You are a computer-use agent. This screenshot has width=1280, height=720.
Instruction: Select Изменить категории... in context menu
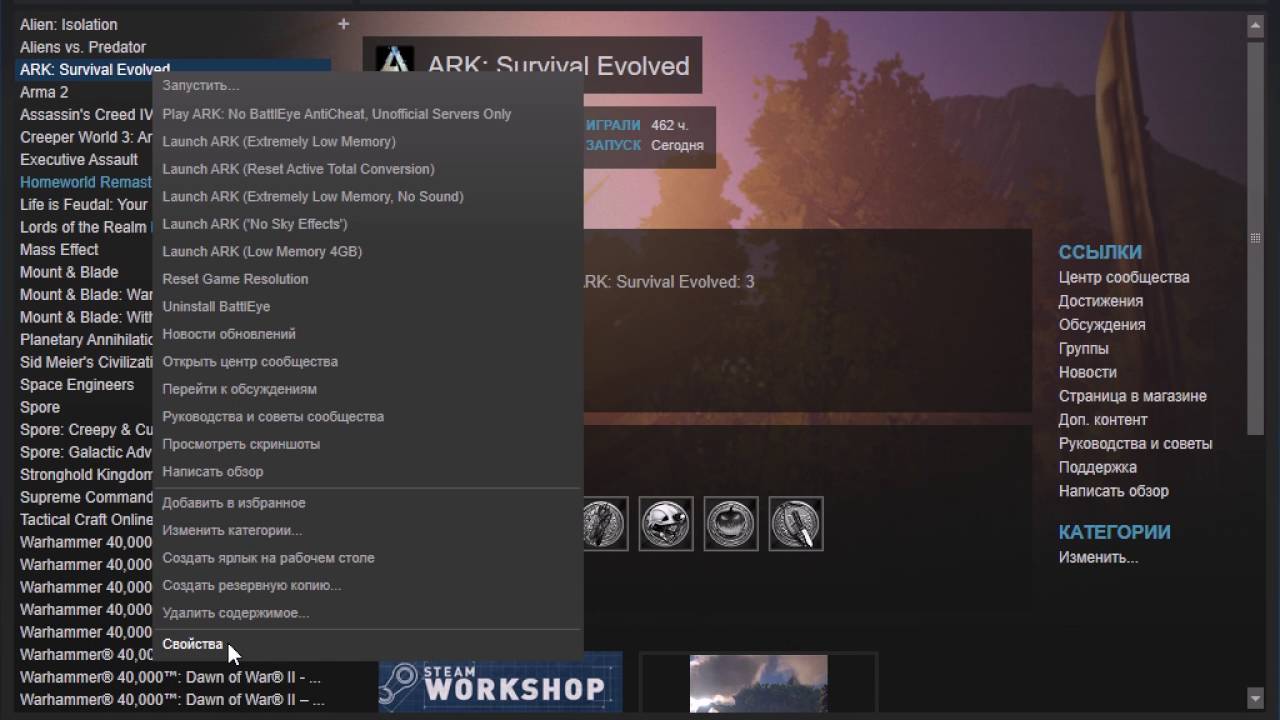[x=232, y=530]
